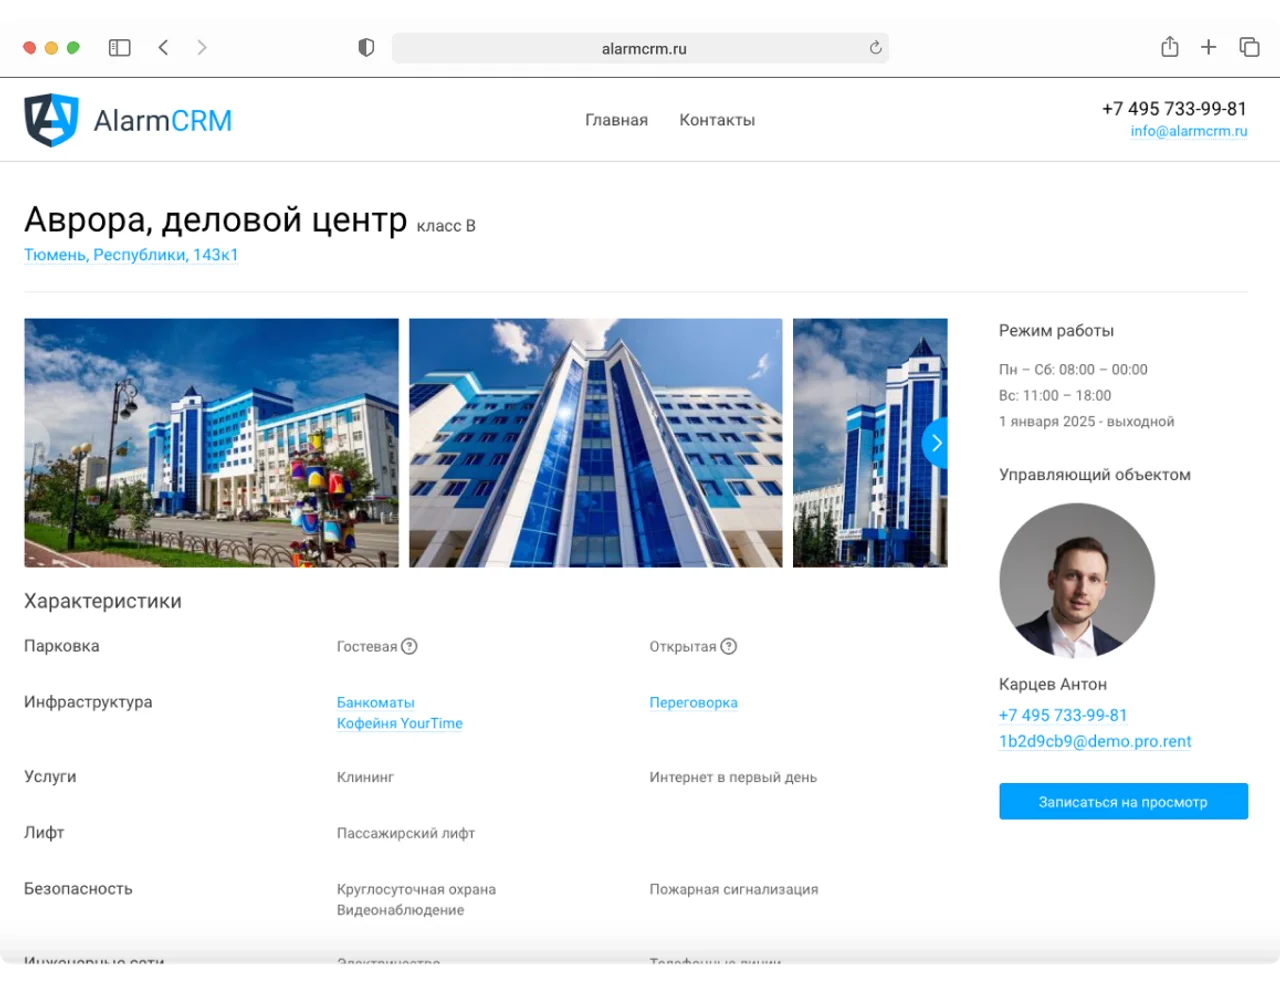Click the Услуги row label
The height and width of the screenshot is (982, 1280).
pyautogui.click(x=50, y=776)
